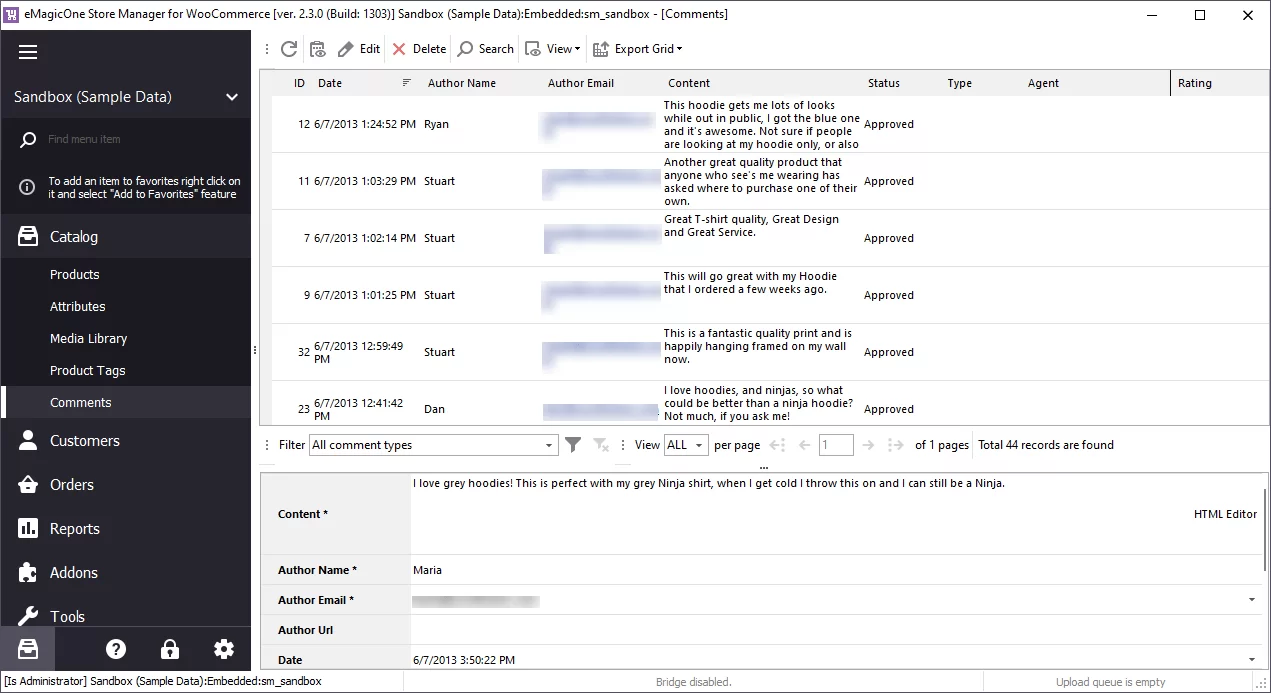The height and width of the screenshot is (693, 1271).
Task: Click the page number input field
Action: pyautogui.click(x=836, y=444)
